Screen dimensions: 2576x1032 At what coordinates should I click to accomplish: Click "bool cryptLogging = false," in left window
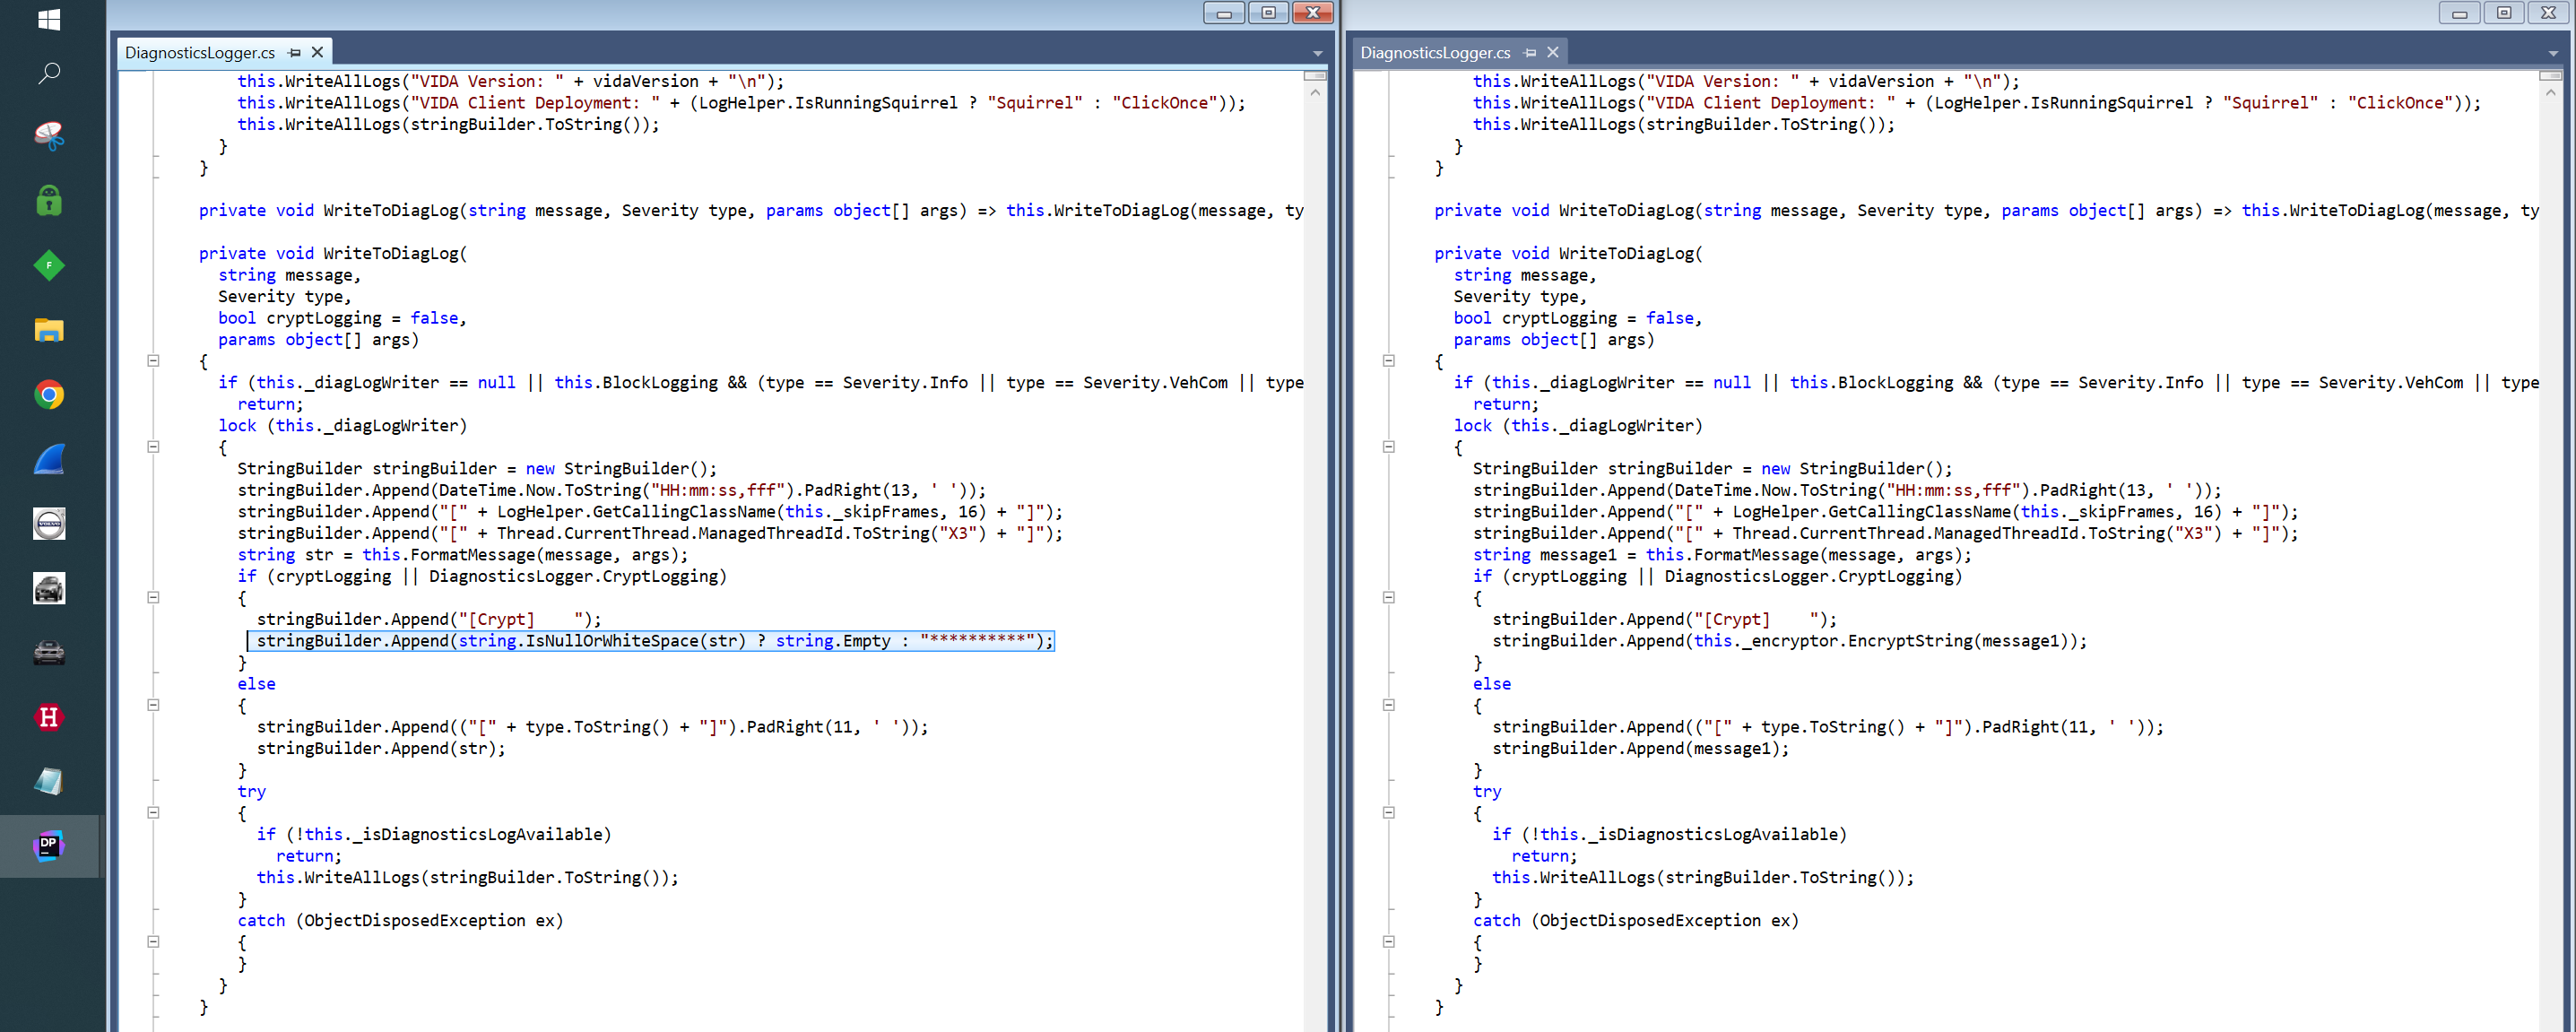pos(342,318)
